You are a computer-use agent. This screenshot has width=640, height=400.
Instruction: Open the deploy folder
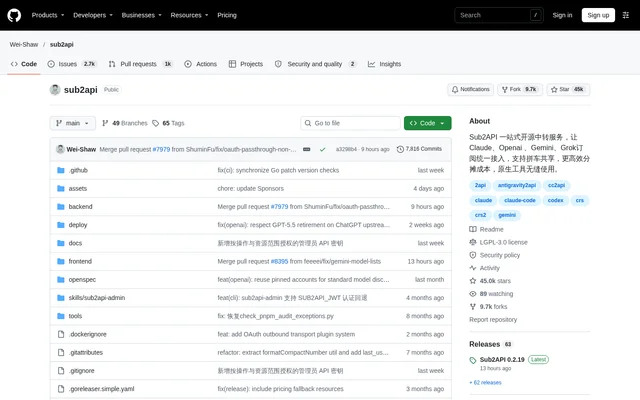78,225
